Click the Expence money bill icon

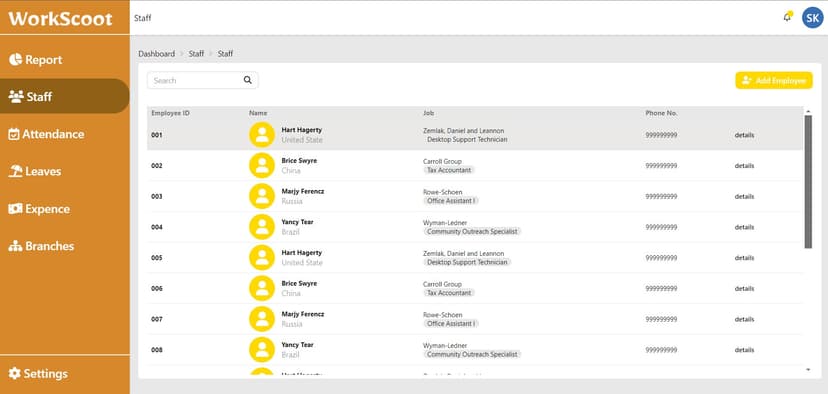tap(15, 209)
